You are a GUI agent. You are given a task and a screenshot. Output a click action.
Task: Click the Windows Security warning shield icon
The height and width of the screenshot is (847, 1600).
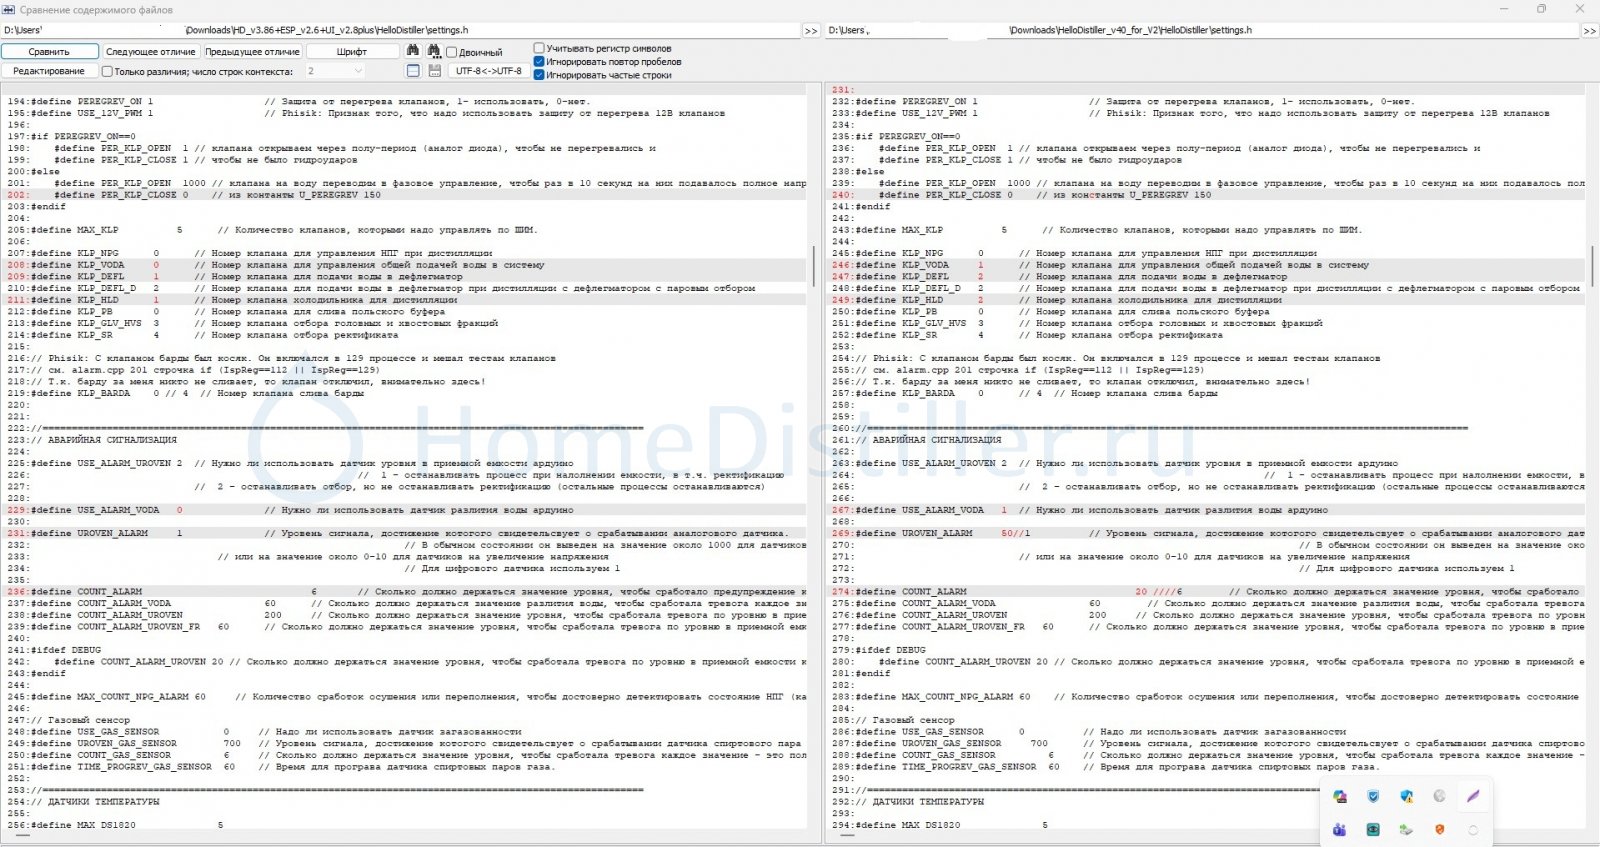1407,797
